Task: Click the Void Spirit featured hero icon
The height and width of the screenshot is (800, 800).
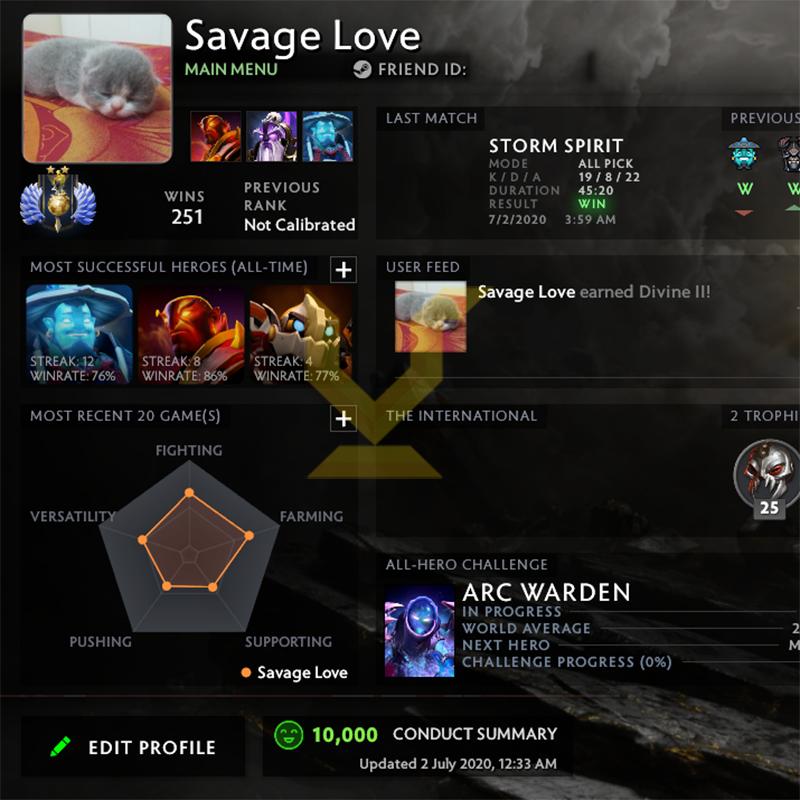Action: 271,136
